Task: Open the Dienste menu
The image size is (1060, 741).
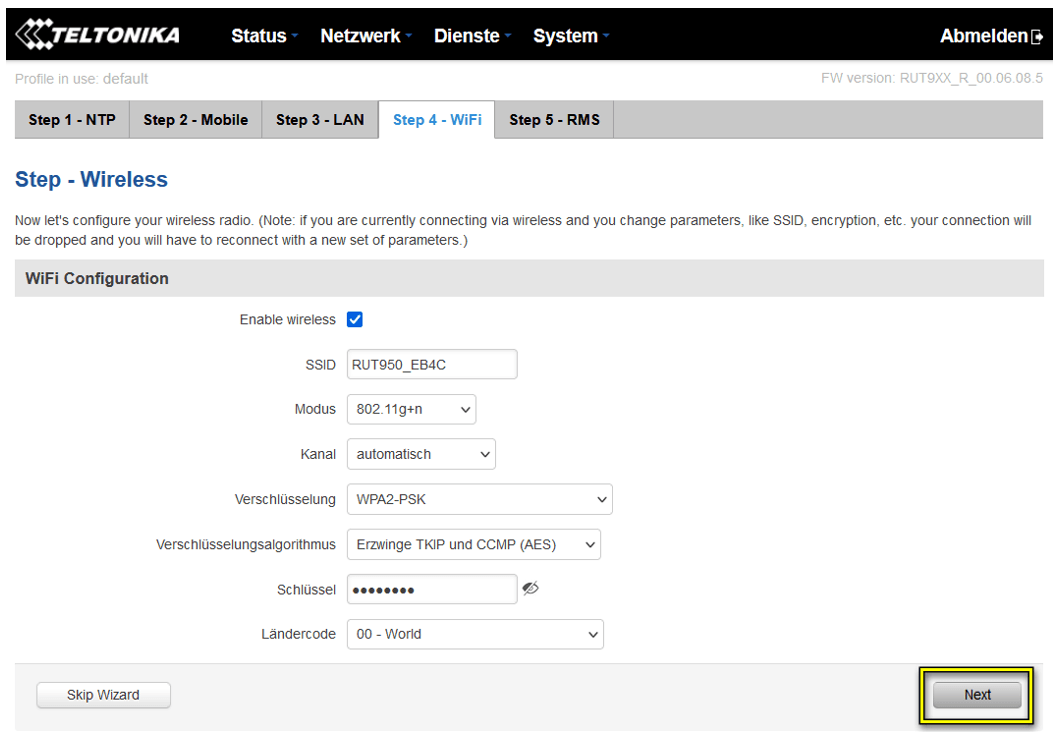Action: point(472,36)
